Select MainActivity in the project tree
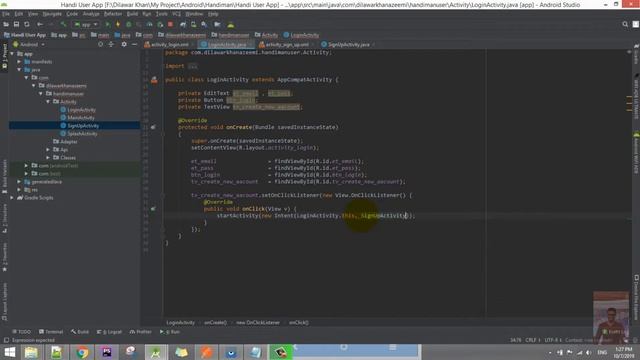 tap(81, 118)
